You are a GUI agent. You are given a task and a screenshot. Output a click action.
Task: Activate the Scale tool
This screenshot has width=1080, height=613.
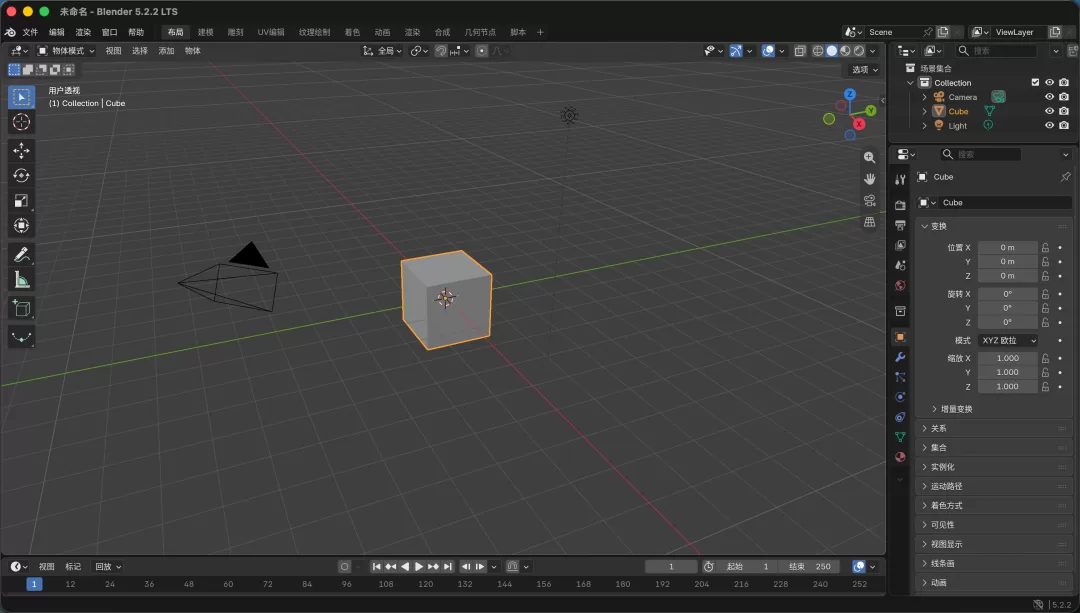point(21,200)
